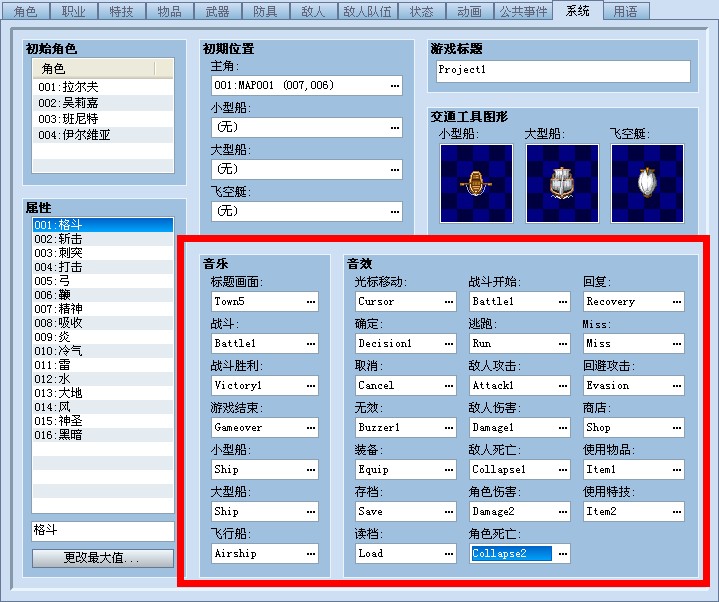Open the 小型船 start position ellipsis button

(395, 127)
